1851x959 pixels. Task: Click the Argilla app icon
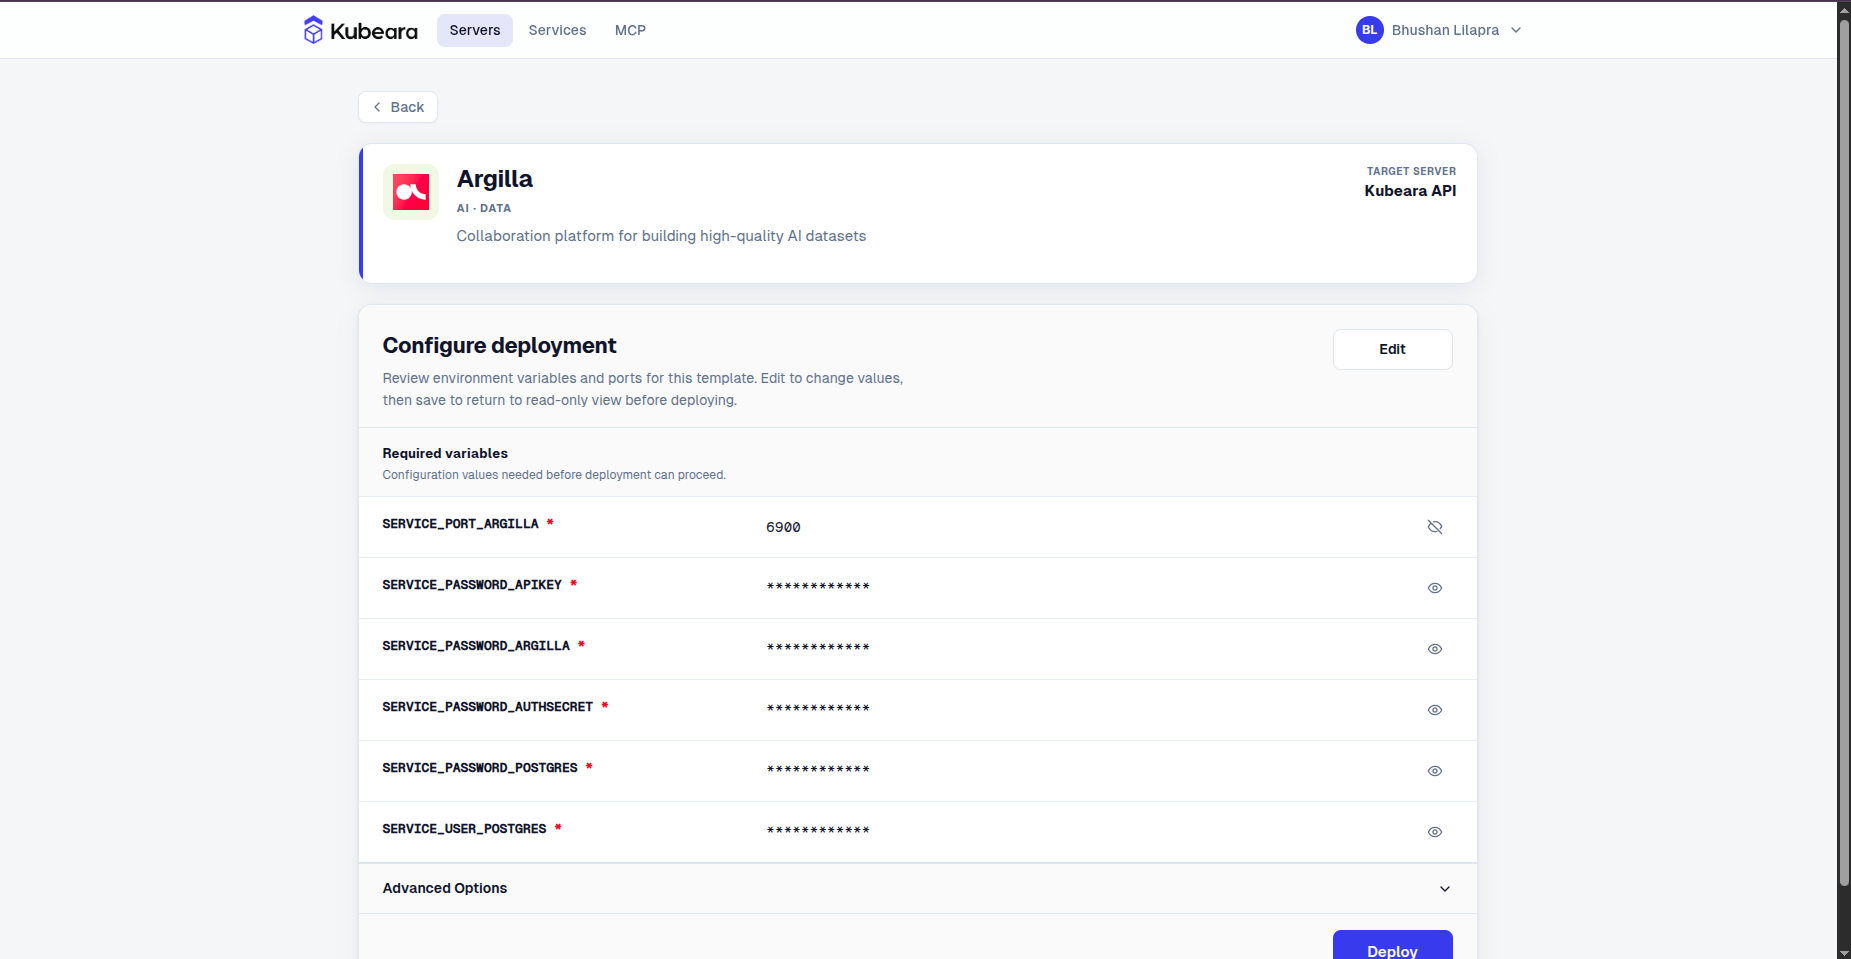411,192
